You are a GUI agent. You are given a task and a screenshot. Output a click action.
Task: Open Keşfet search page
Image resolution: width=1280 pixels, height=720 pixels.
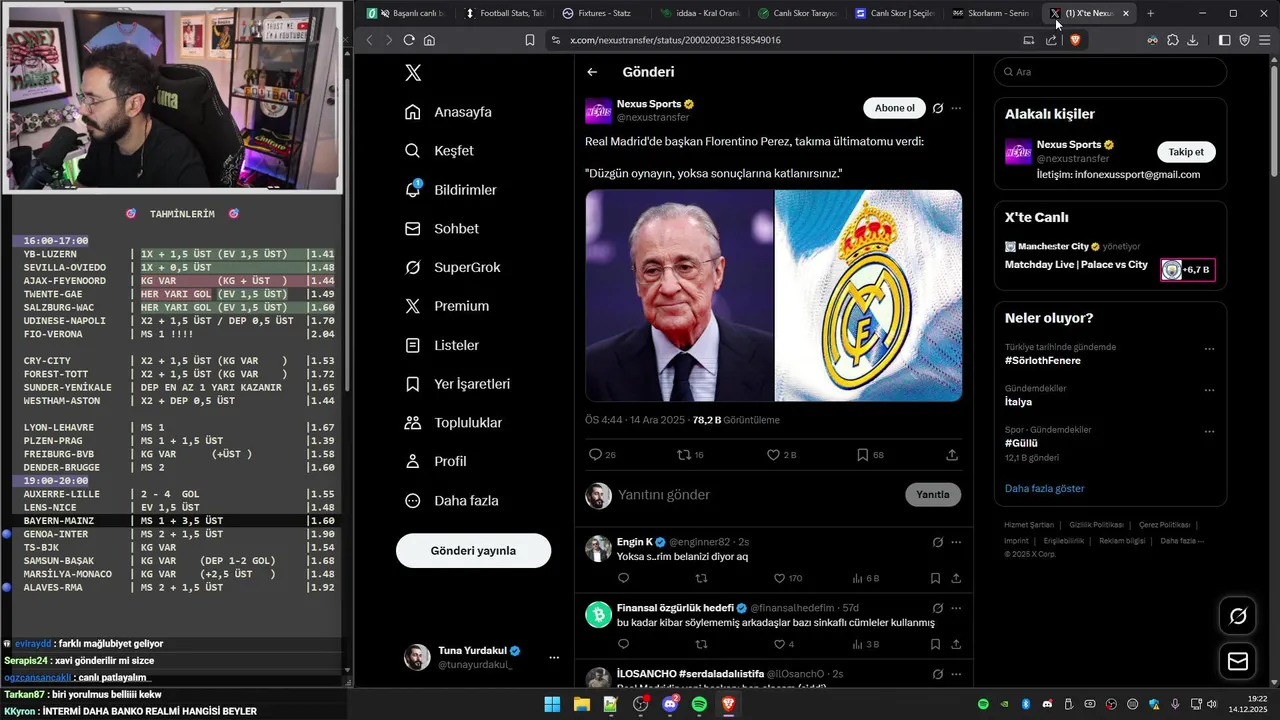(439, 151)
